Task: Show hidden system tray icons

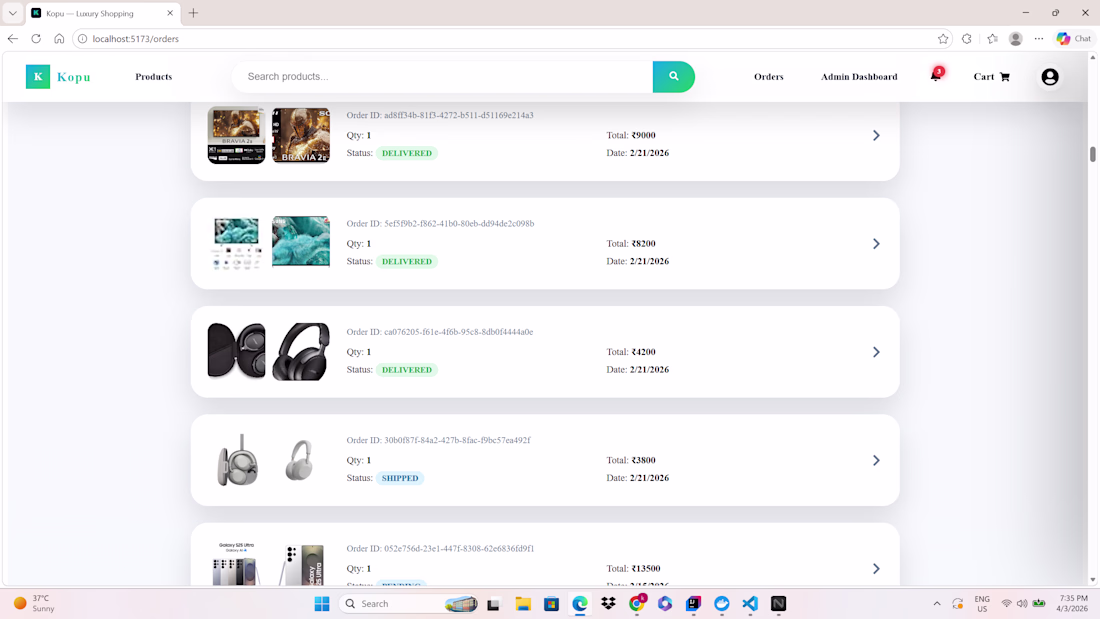Action: point(937,604)
